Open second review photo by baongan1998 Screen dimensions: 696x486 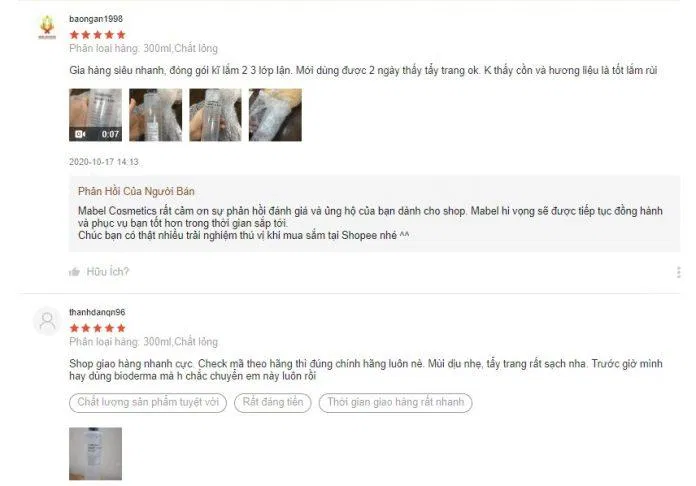pos(155,115)
